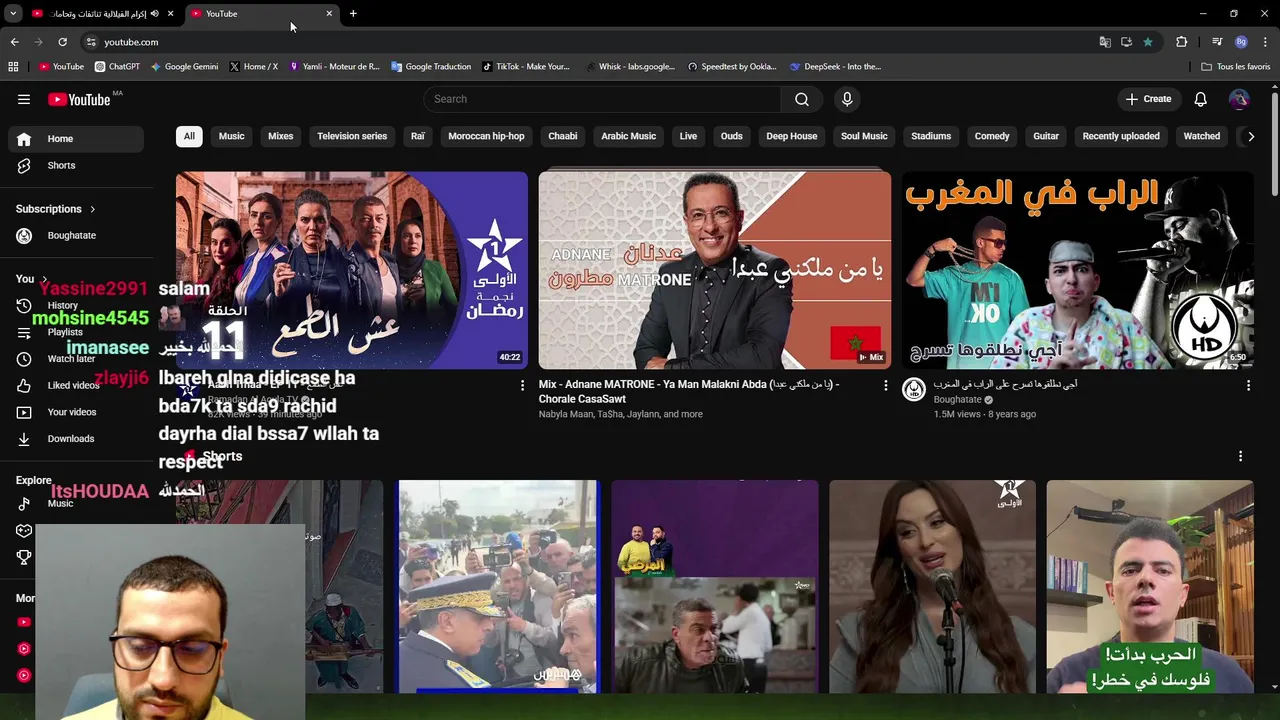
Task: Open three-dot menu for Adnane MATRONE mix
Action: coord(885,385)
